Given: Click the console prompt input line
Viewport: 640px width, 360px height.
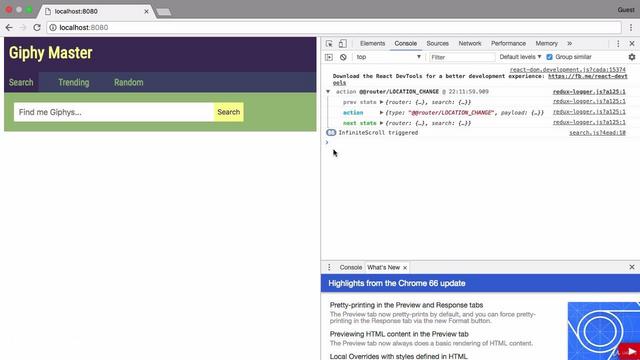Looking at the screenshot, I should coord(480,142).
